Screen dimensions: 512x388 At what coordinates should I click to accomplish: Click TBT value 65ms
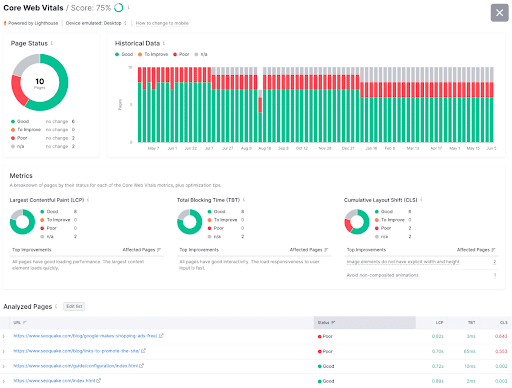point(470,351)
